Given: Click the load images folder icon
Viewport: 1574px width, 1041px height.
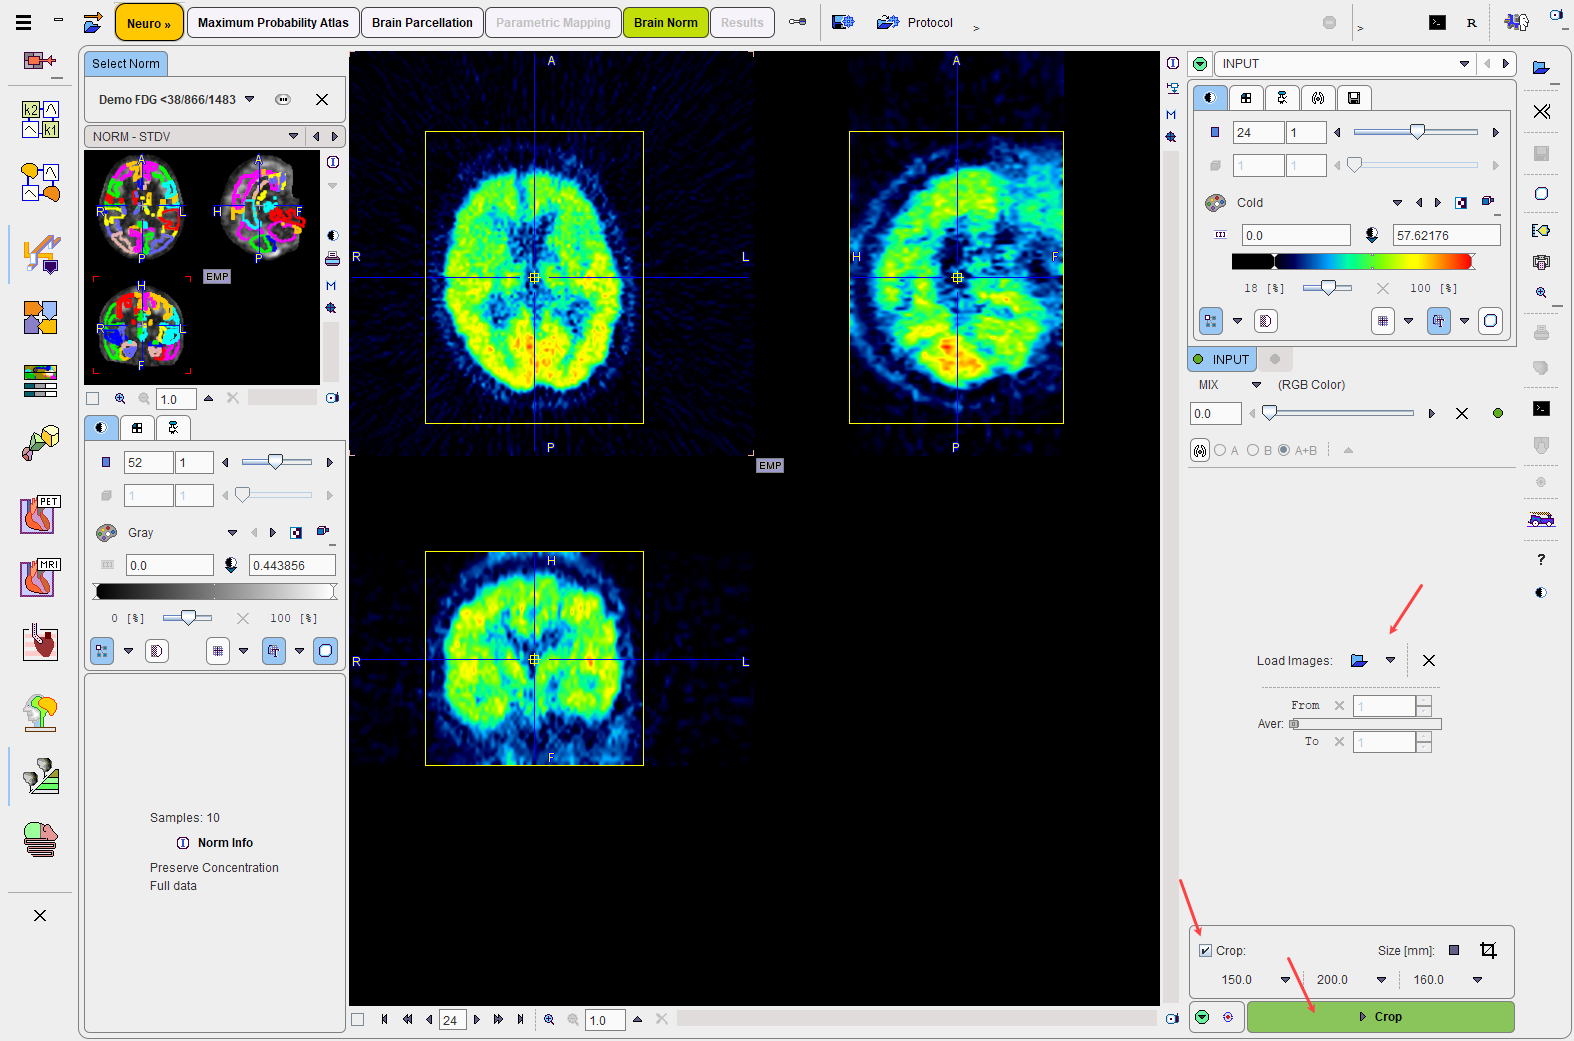Looking at the screenshot, I should [x=1358, y=661].
